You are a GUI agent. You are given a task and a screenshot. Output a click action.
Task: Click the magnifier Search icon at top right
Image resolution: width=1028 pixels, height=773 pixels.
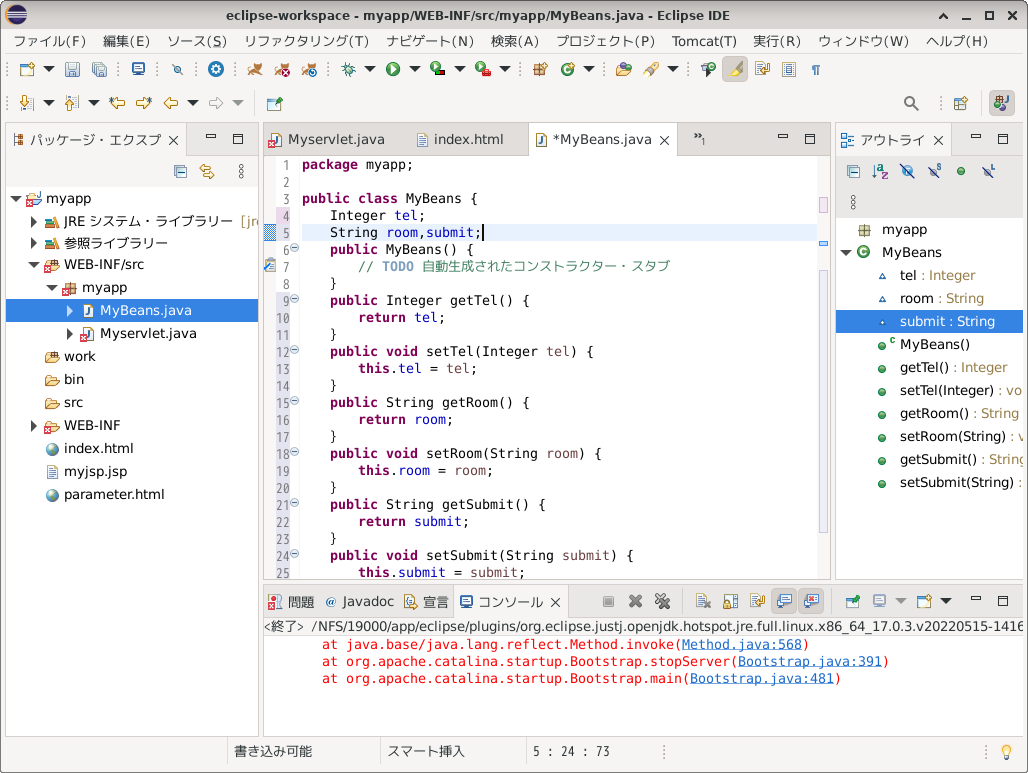pyautogui.click(x=911, y=103)
